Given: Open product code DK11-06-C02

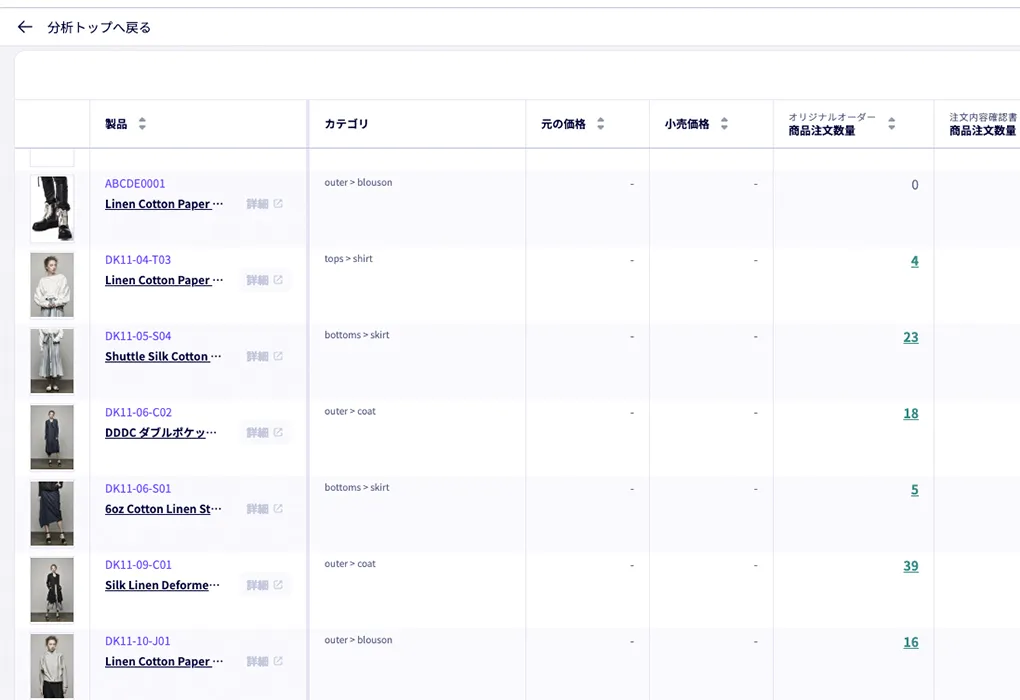Looking at the screenshot, I should tap(138, 412).
